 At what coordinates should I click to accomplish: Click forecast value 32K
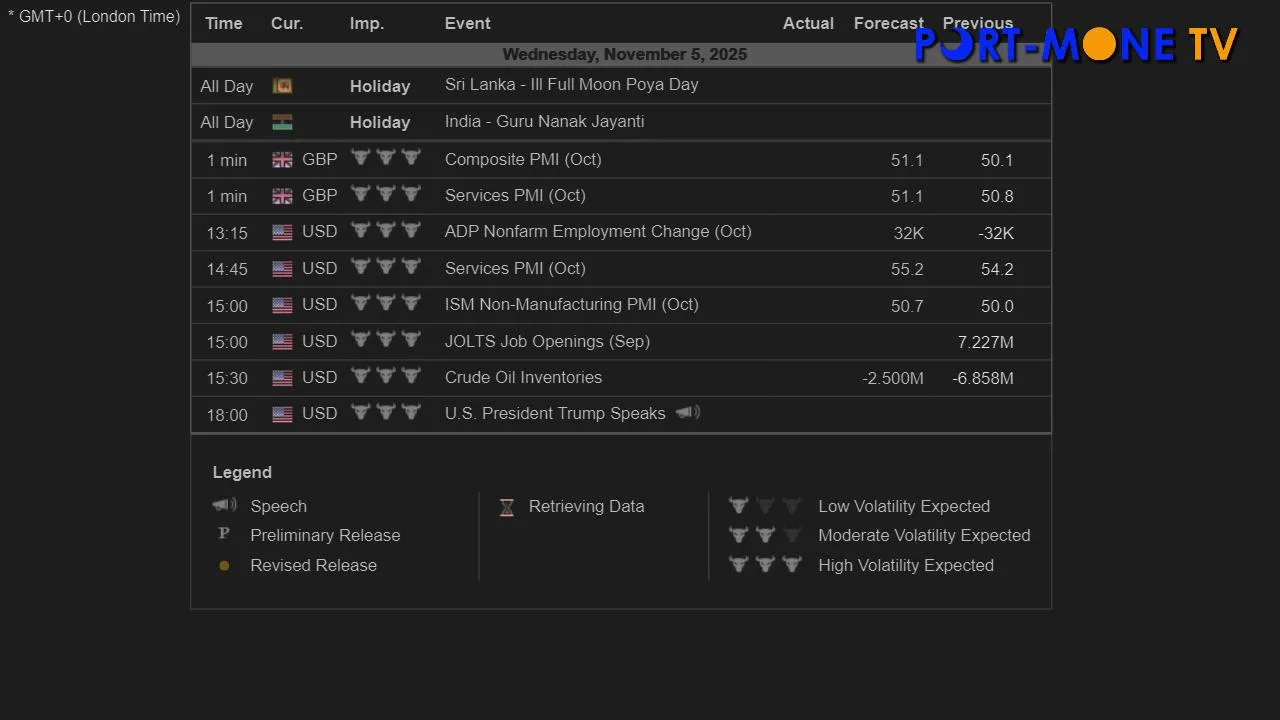click(909, 233)
